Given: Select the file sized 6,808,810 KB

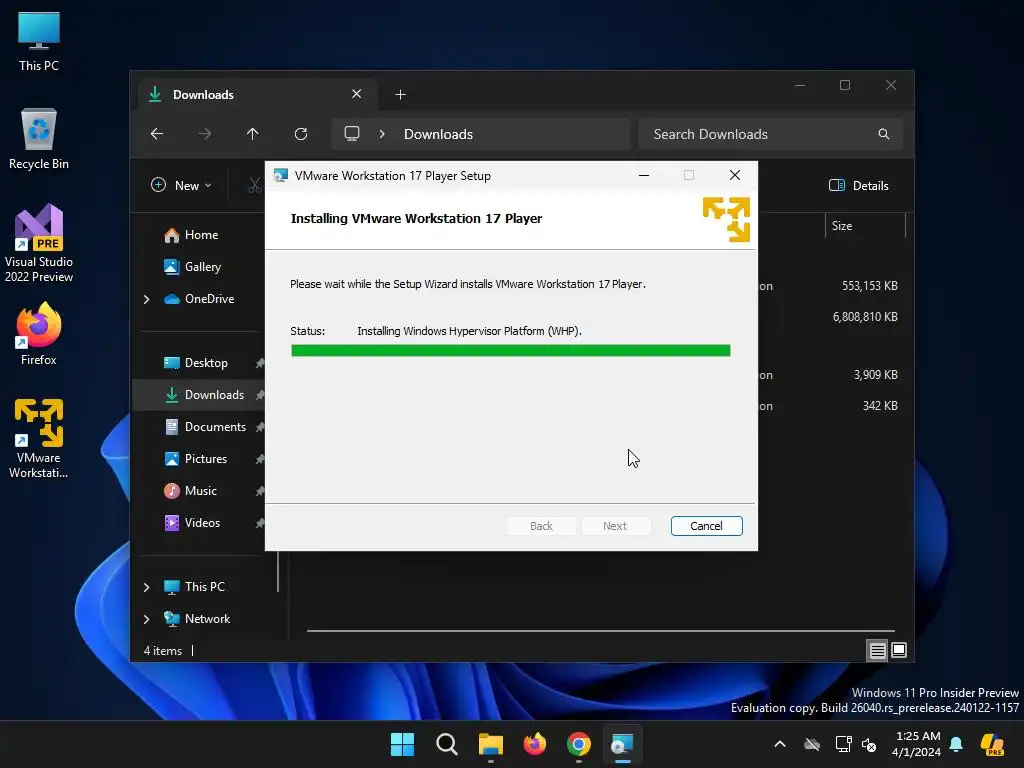Looking at the screenshot, I should pyautogui.click(x=865, y=317).
